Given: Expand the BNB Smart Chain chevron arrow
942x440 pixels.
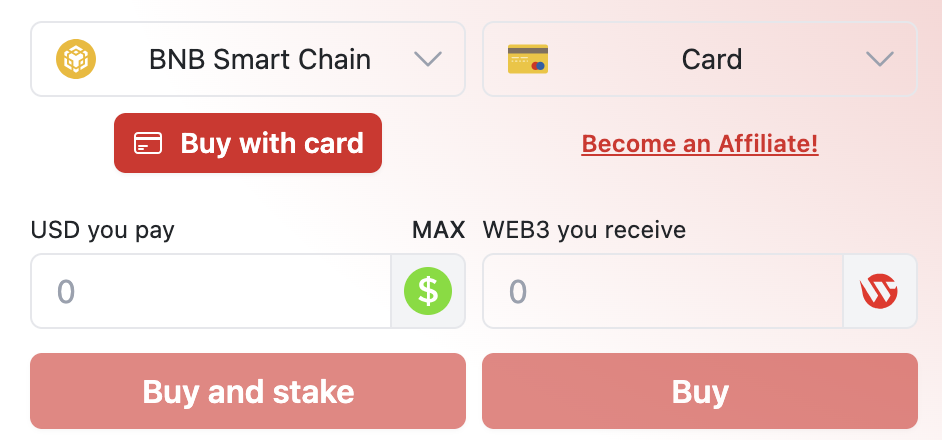Looking at the screenshot, I should pos(428,59).
